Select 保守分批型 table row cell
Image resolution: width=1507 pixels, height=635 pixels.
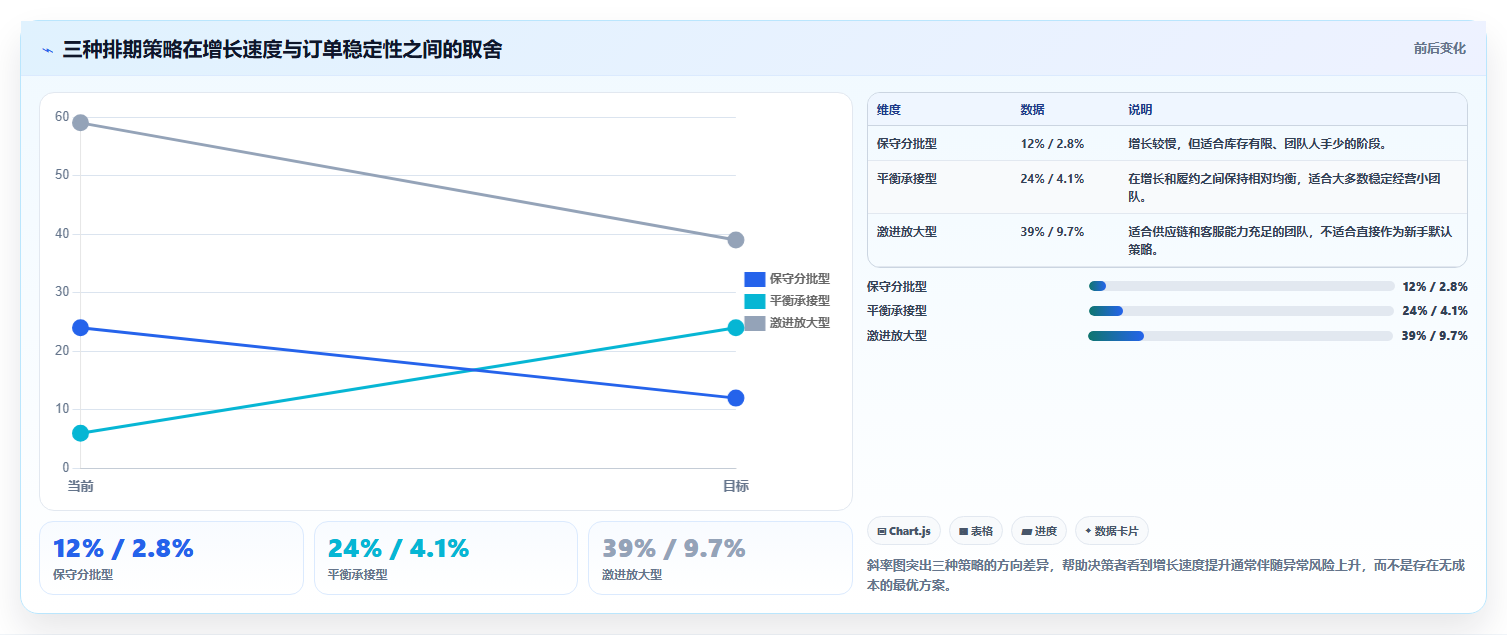[907, 144]
